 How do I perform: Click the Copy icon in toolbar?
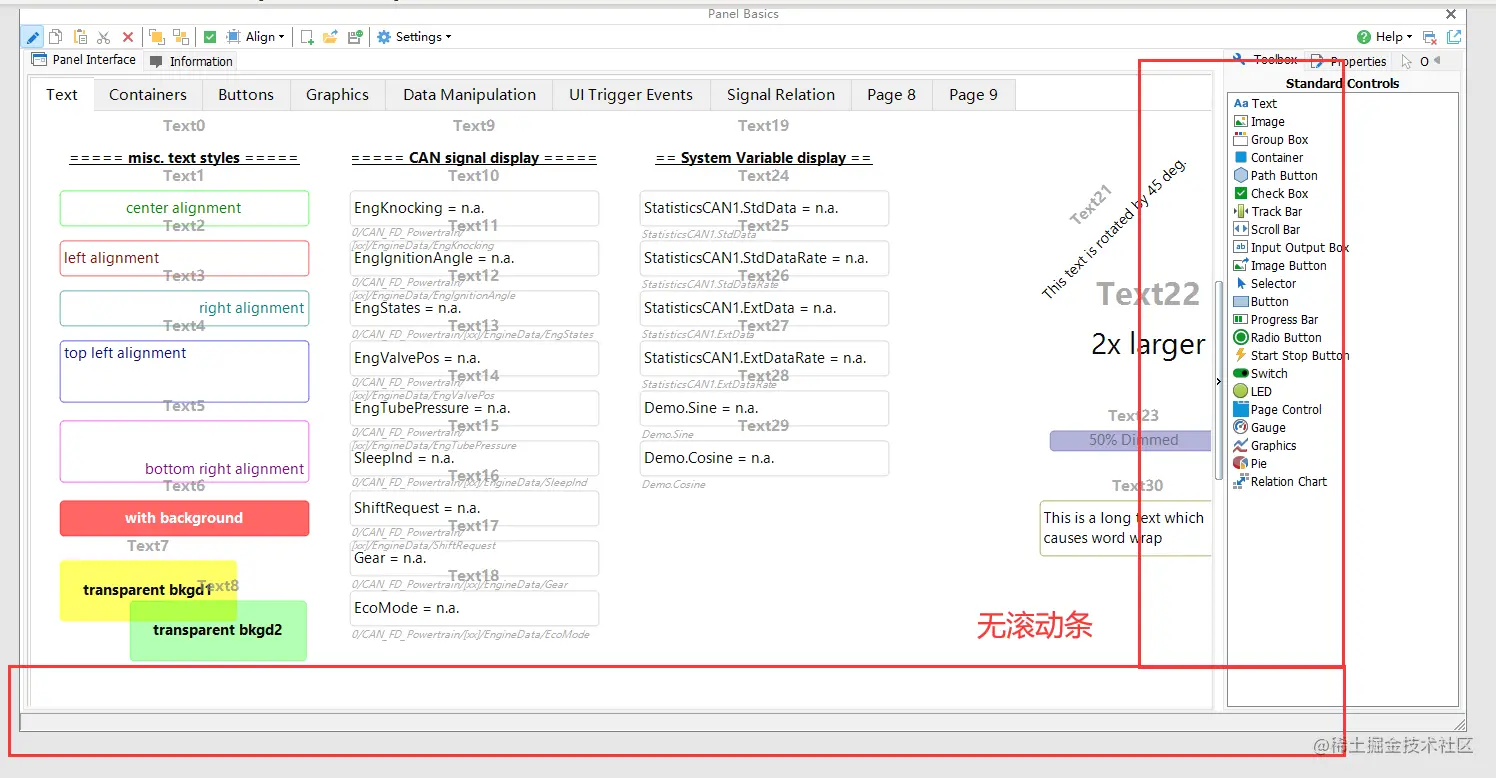point(56,37)
